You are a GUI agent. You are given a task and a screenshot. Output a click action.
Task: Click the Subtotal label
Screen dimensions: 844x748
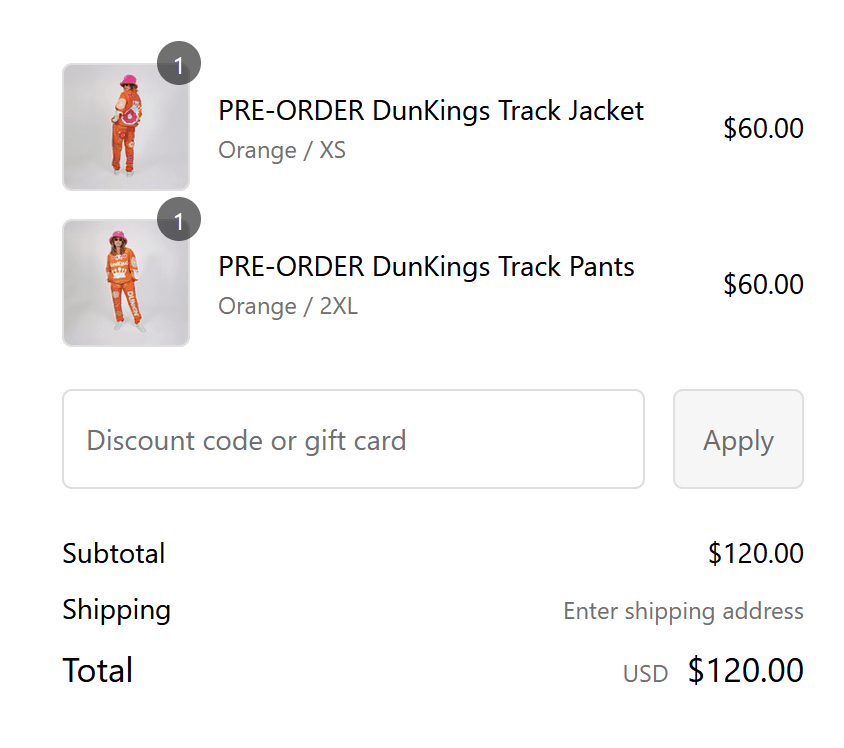pyautogui.click(x=114, y=554)
